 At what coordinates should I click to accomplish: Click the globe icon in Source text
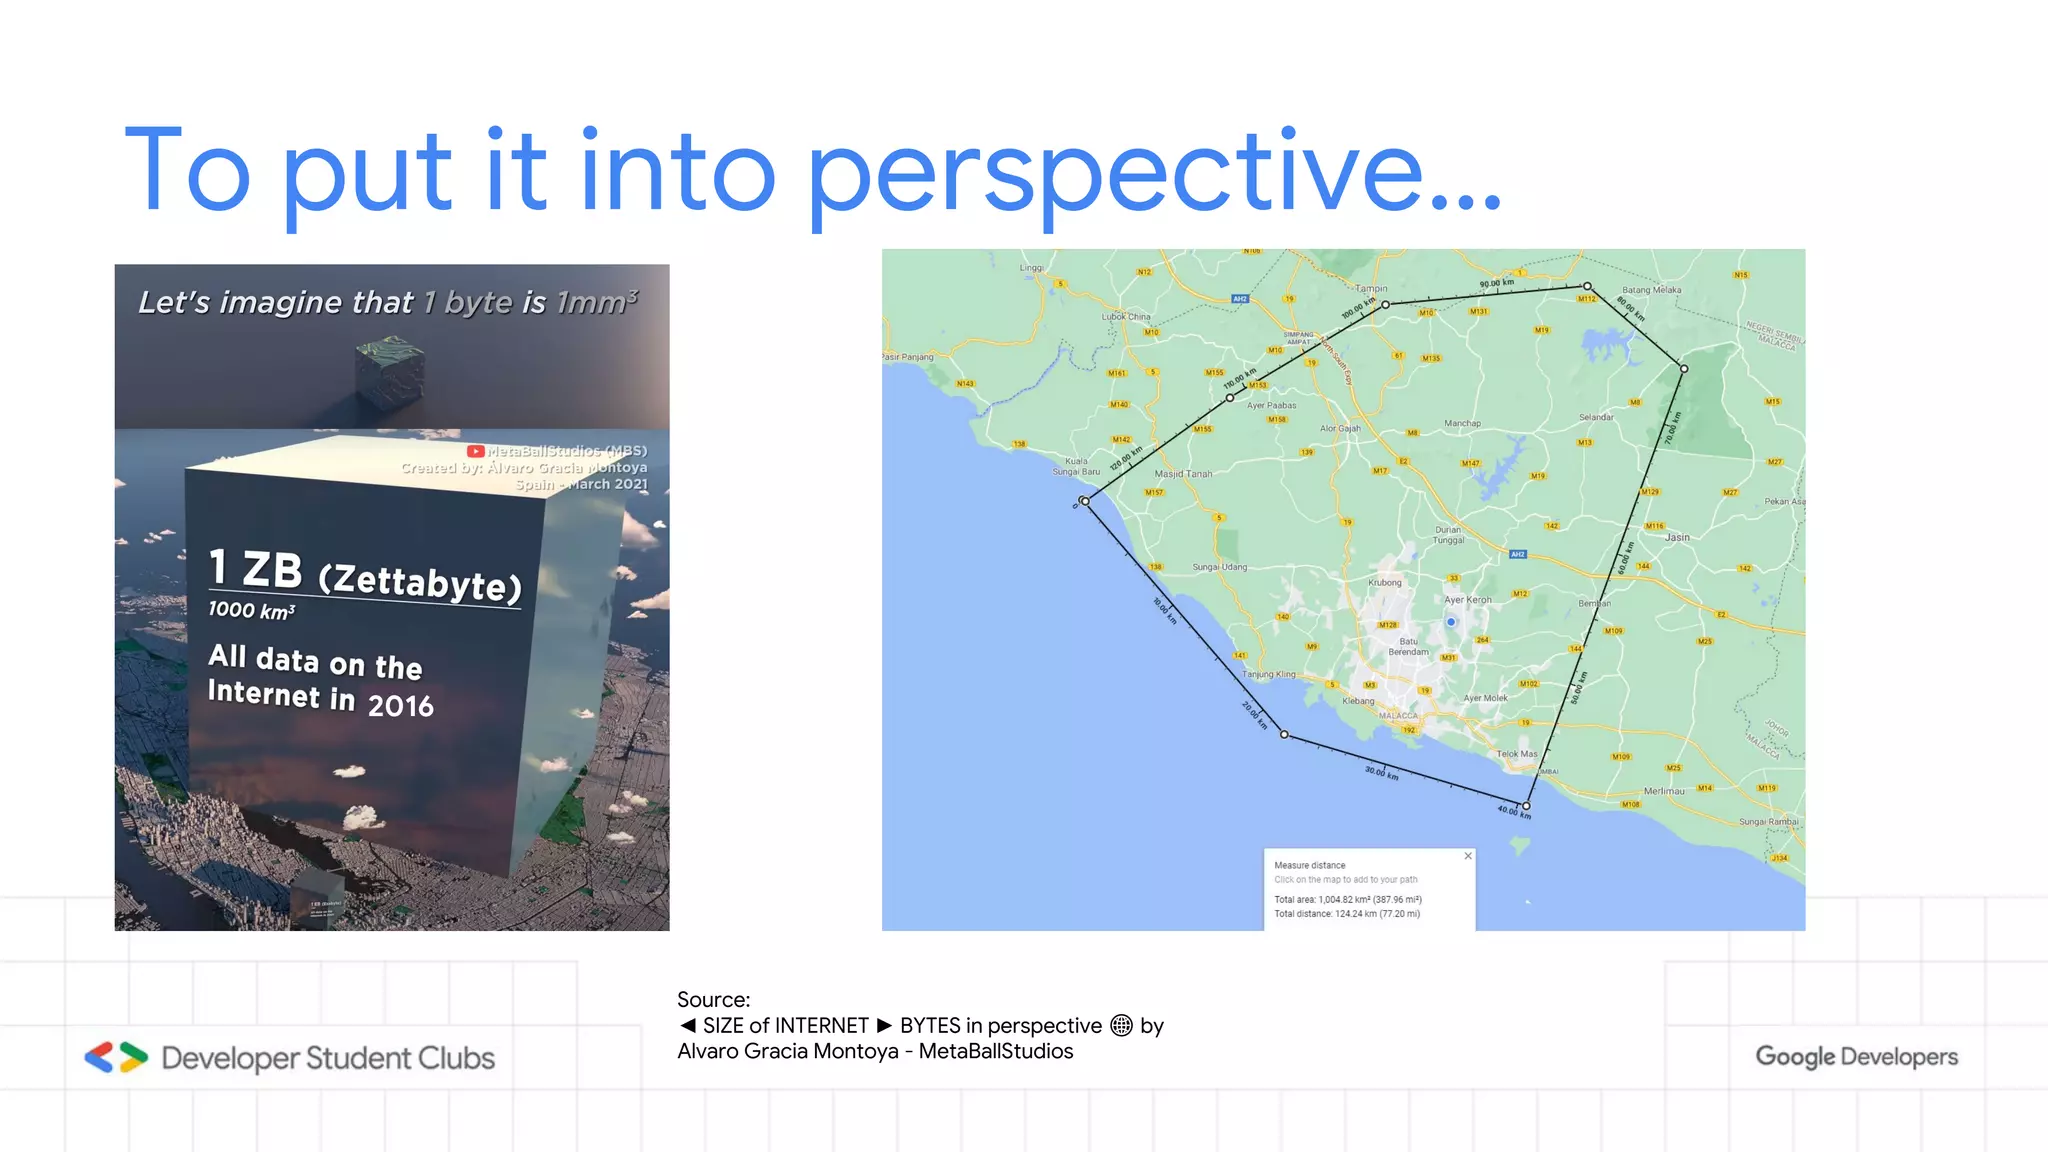click(x=1121, y=1026)
